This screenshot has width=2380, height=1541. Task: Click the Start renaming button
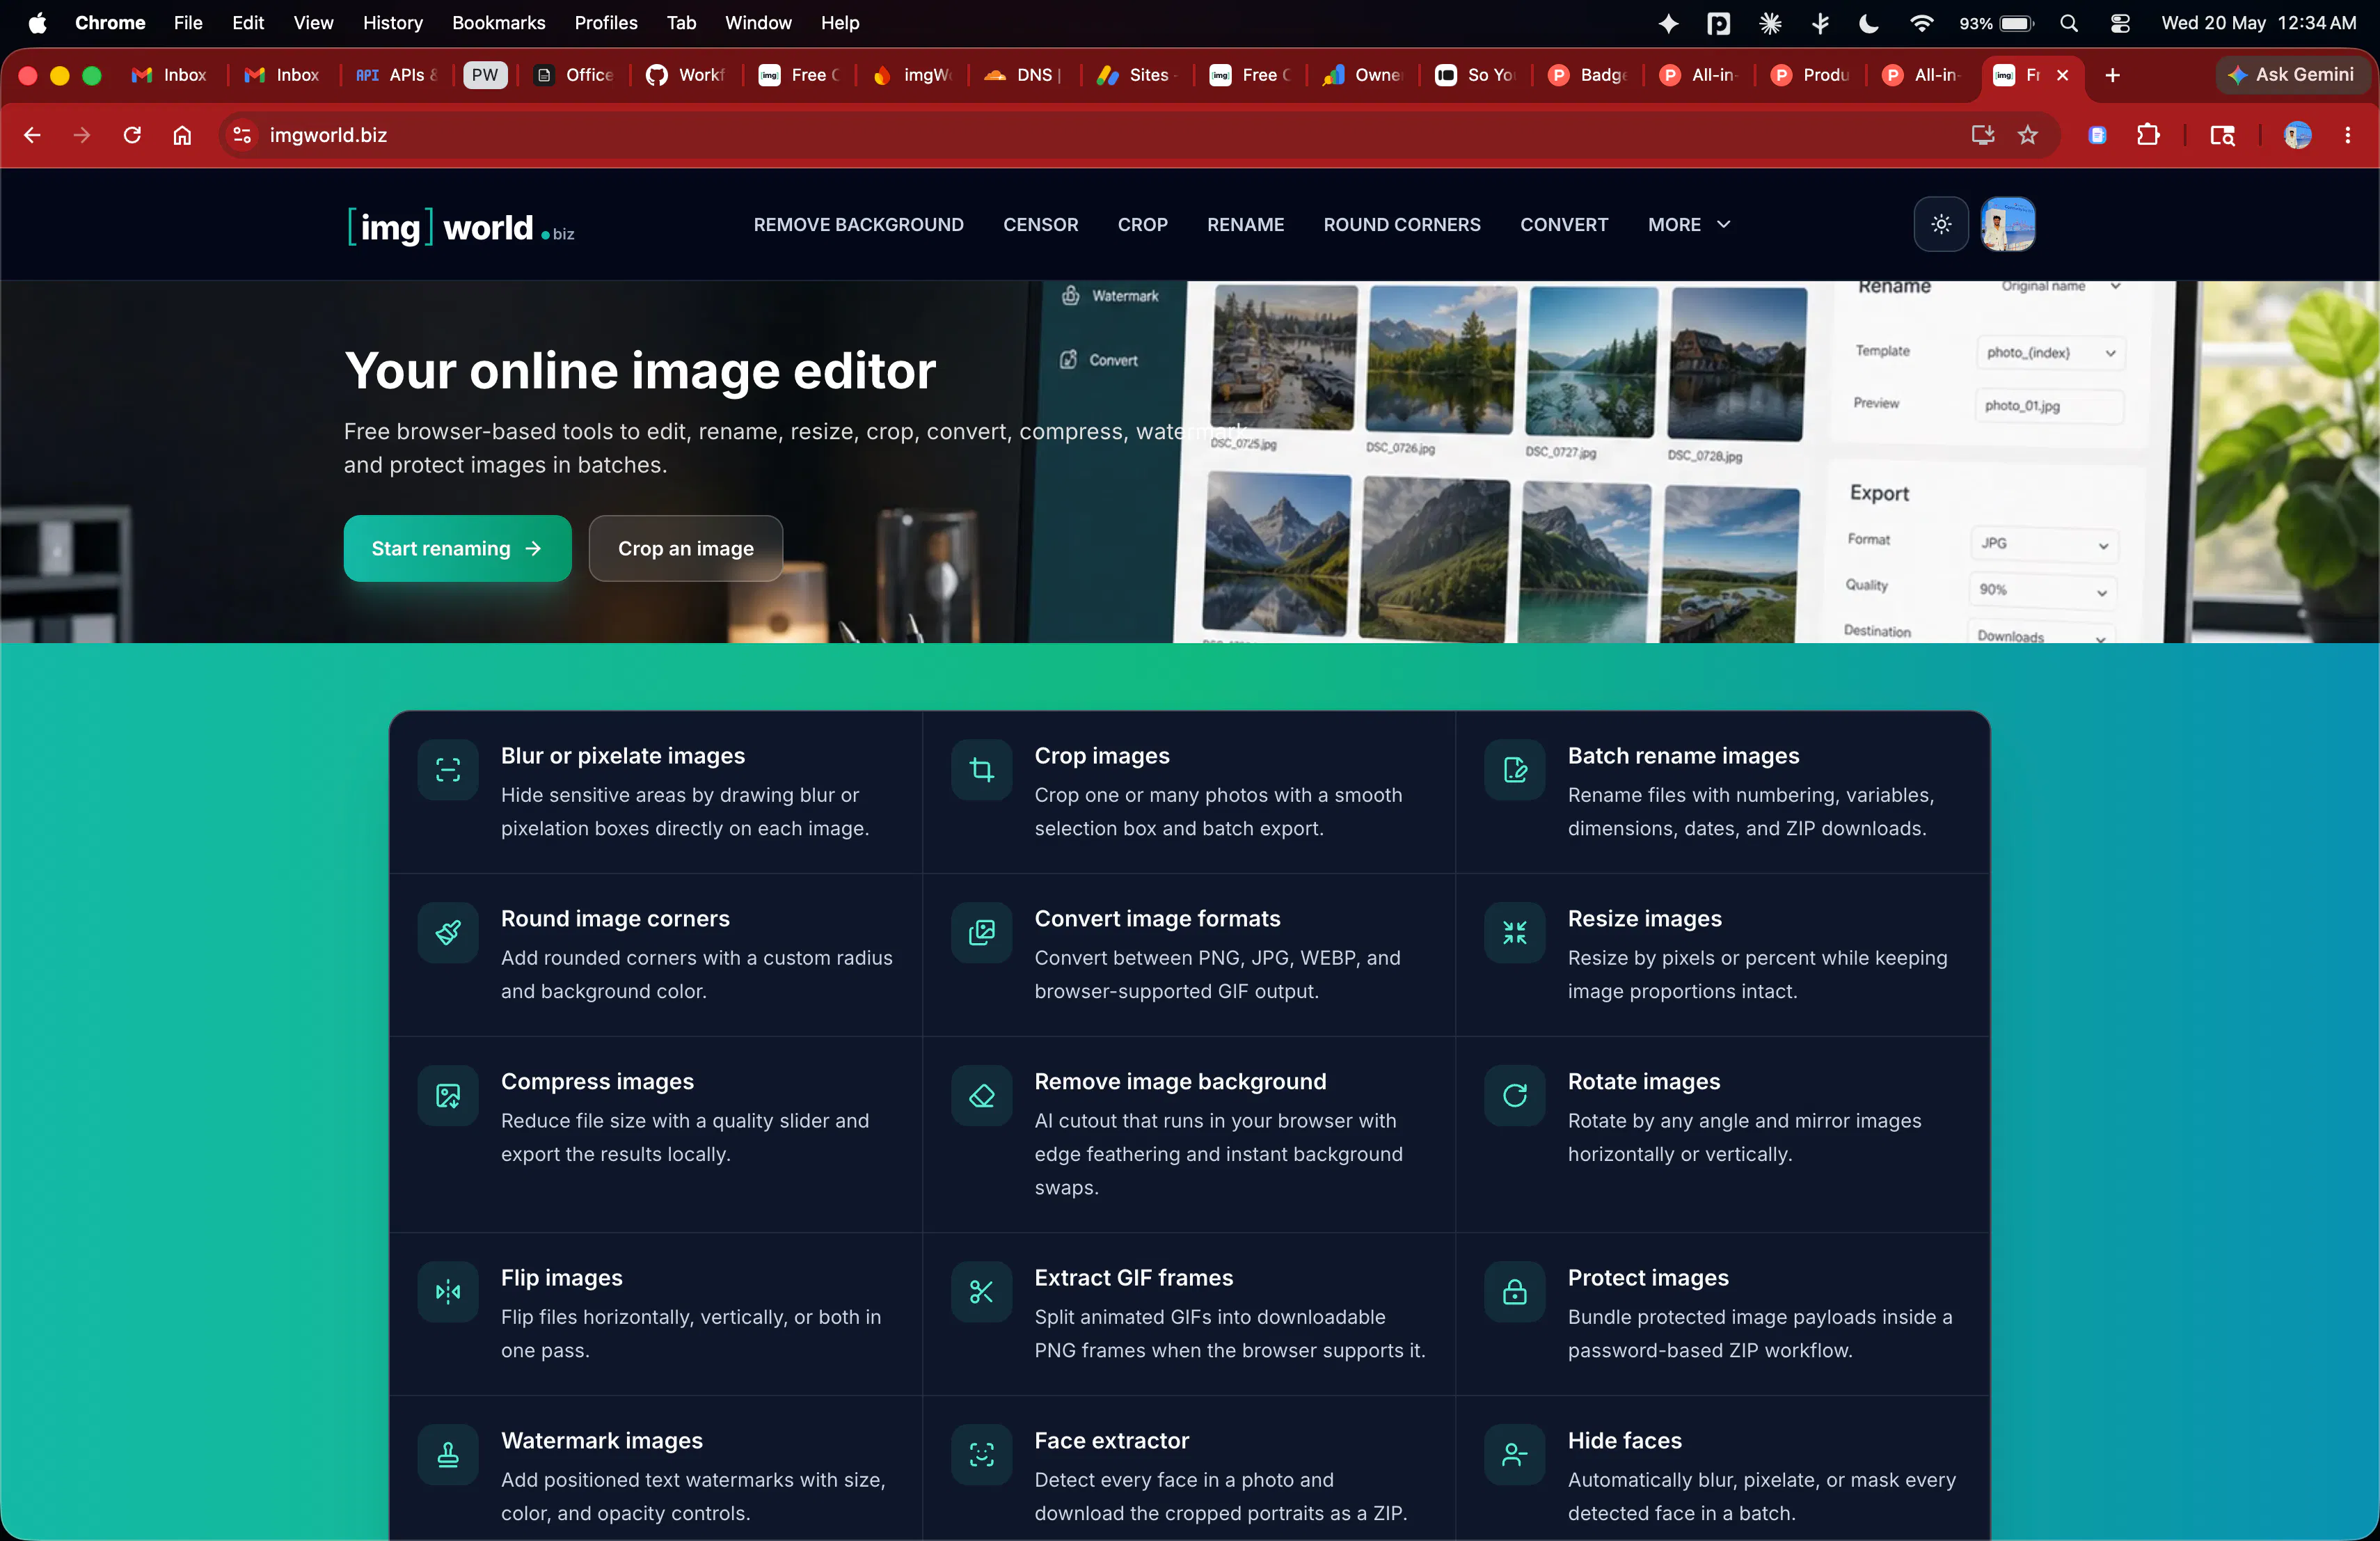point(457,548)
